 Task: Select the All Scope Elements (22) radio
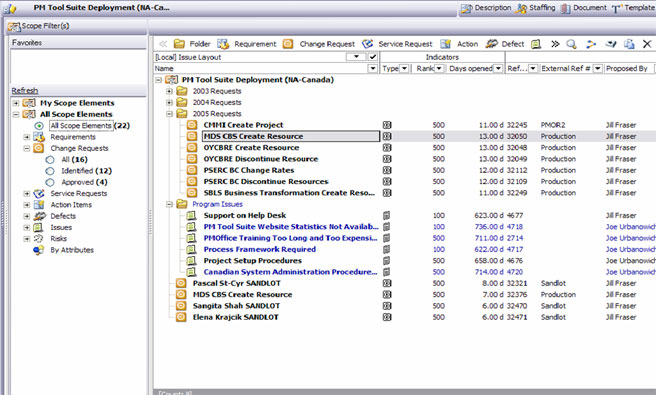tap(39, 126)
